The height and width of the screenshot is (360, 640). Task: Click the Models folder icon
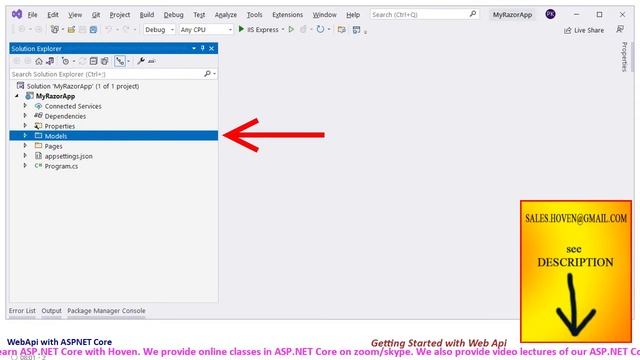point(38,136)
